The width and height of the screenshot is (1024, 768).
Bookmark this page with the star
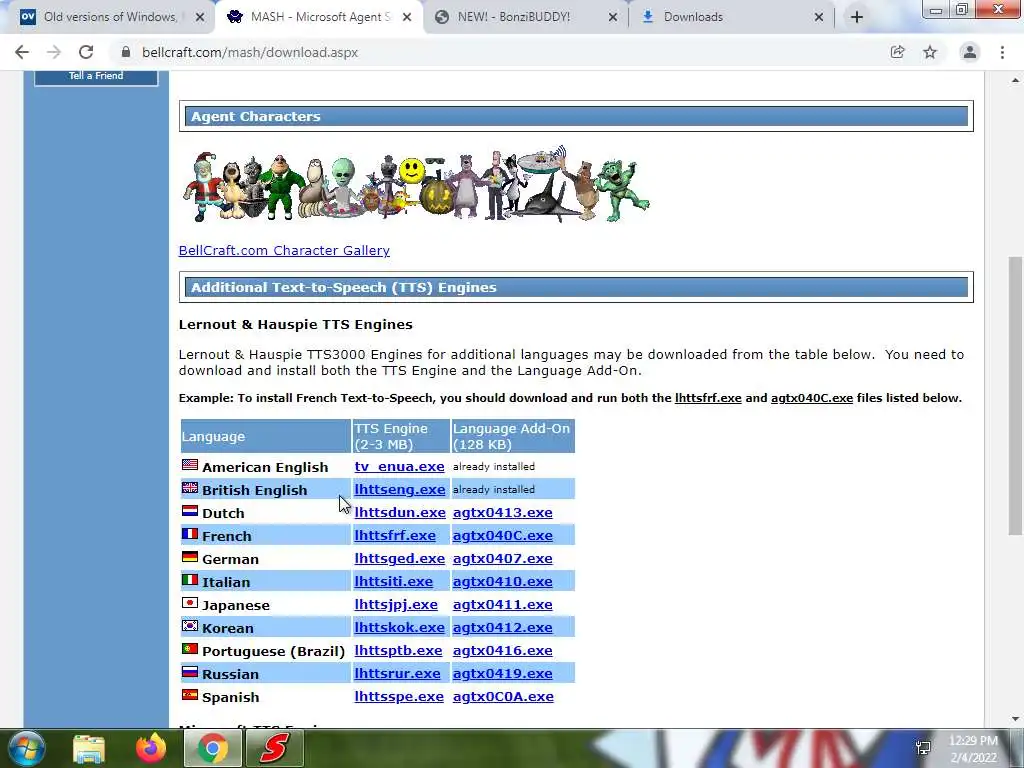930,52
